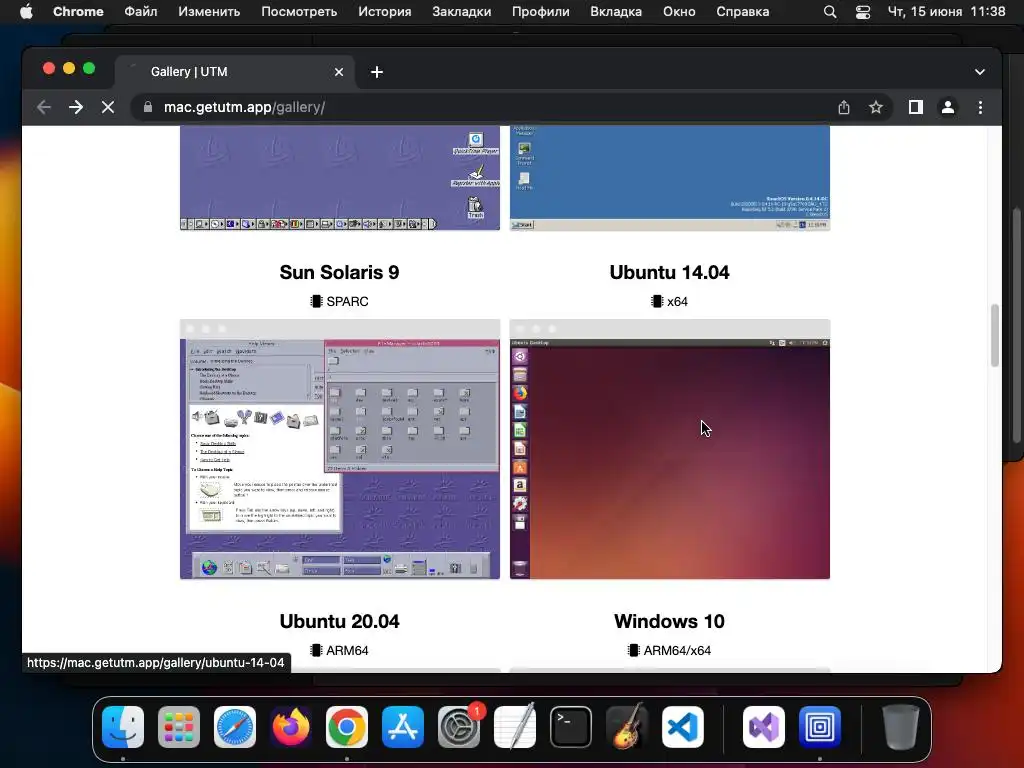The height and width of the screenshot is (768, 1024).
Task: Click the Chrome forward arrow
Action: (76, 107)
